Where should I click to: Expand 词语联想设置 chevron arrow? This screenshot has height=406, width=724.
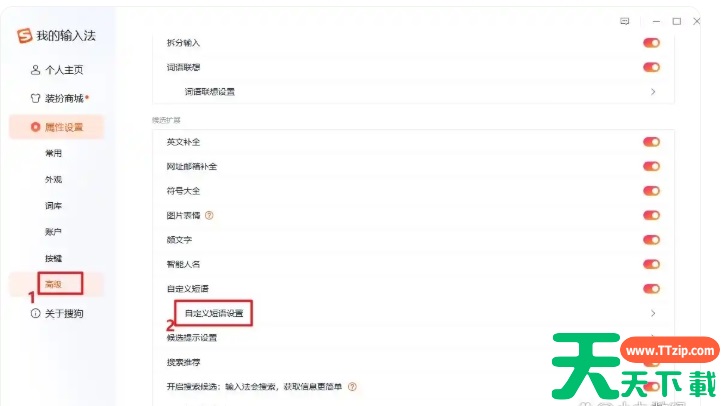tap(653, 91)
